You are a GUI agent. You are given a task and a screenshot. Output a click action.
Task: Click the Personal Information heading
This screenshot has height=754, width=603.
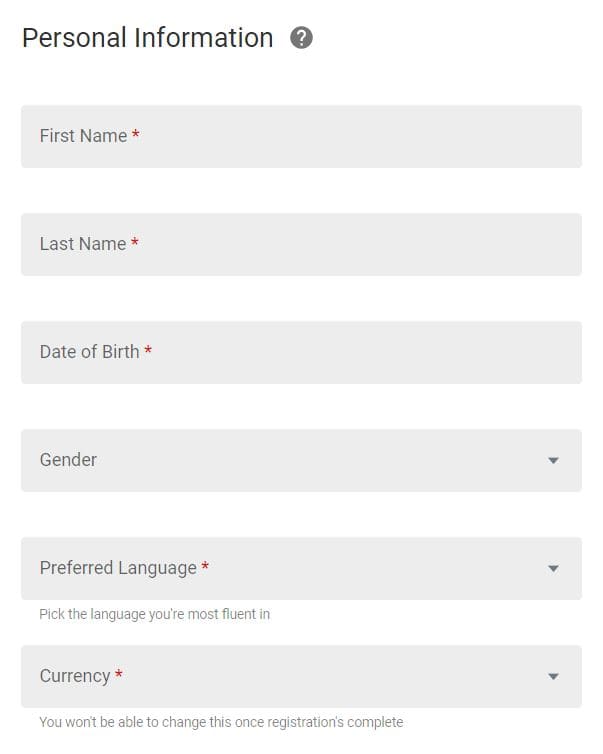(x=148, y=38)
